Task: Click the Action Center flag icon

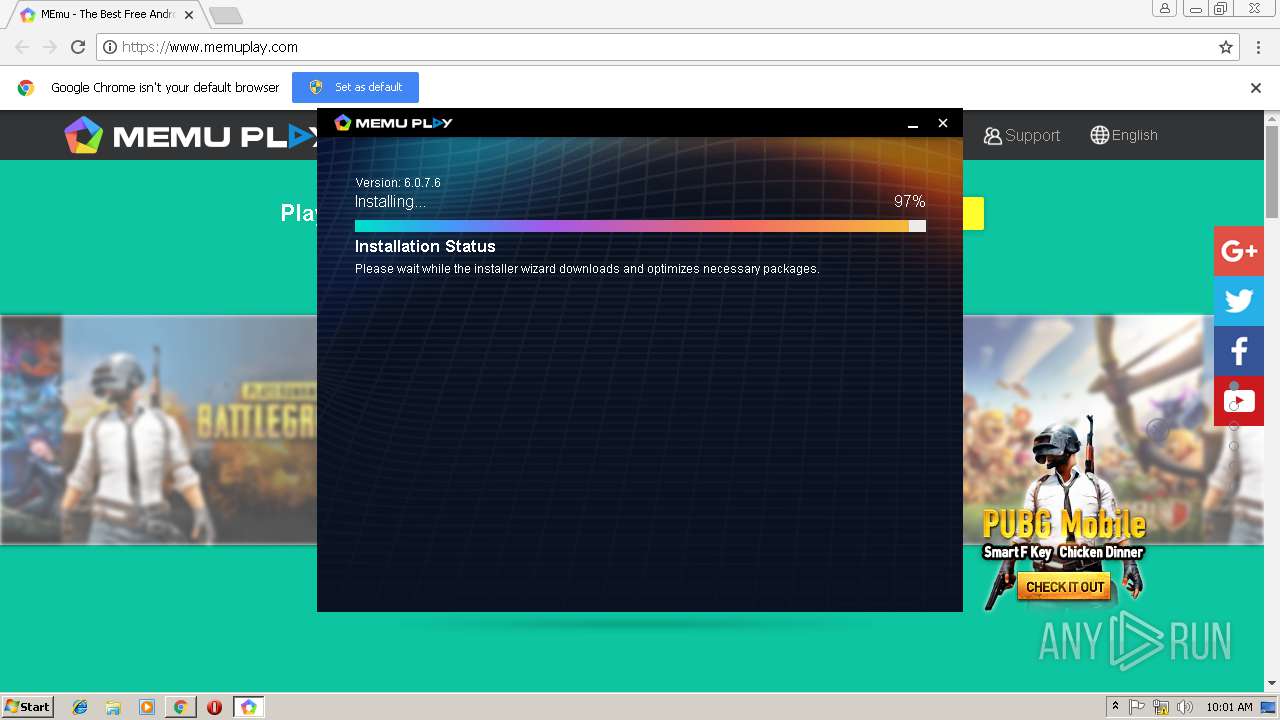Action: point(1137,707)
